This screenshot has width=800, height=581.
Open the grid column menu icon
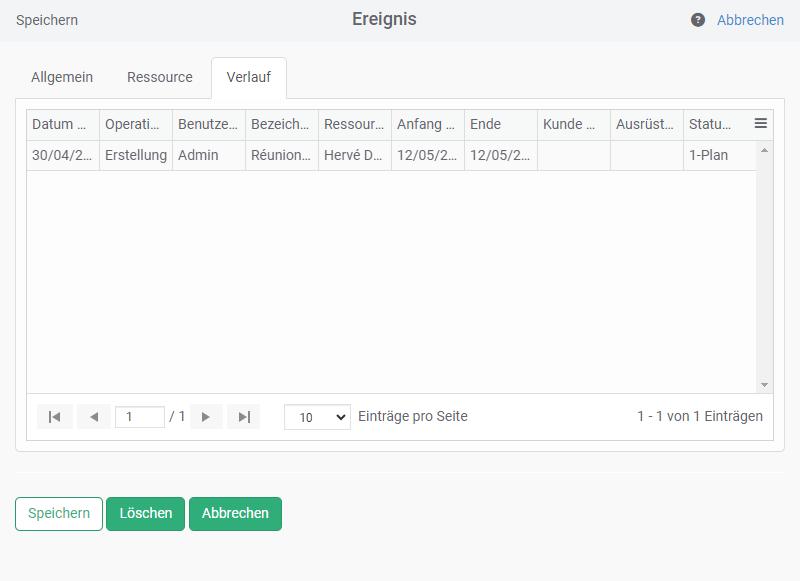760,124
